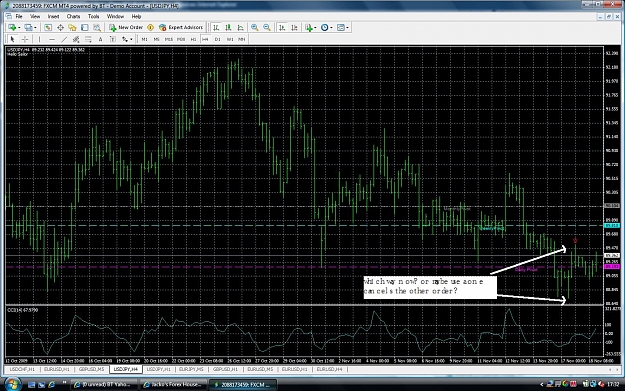Set timeframe to D1
625x391 pixels.
(x=217, y=39)
